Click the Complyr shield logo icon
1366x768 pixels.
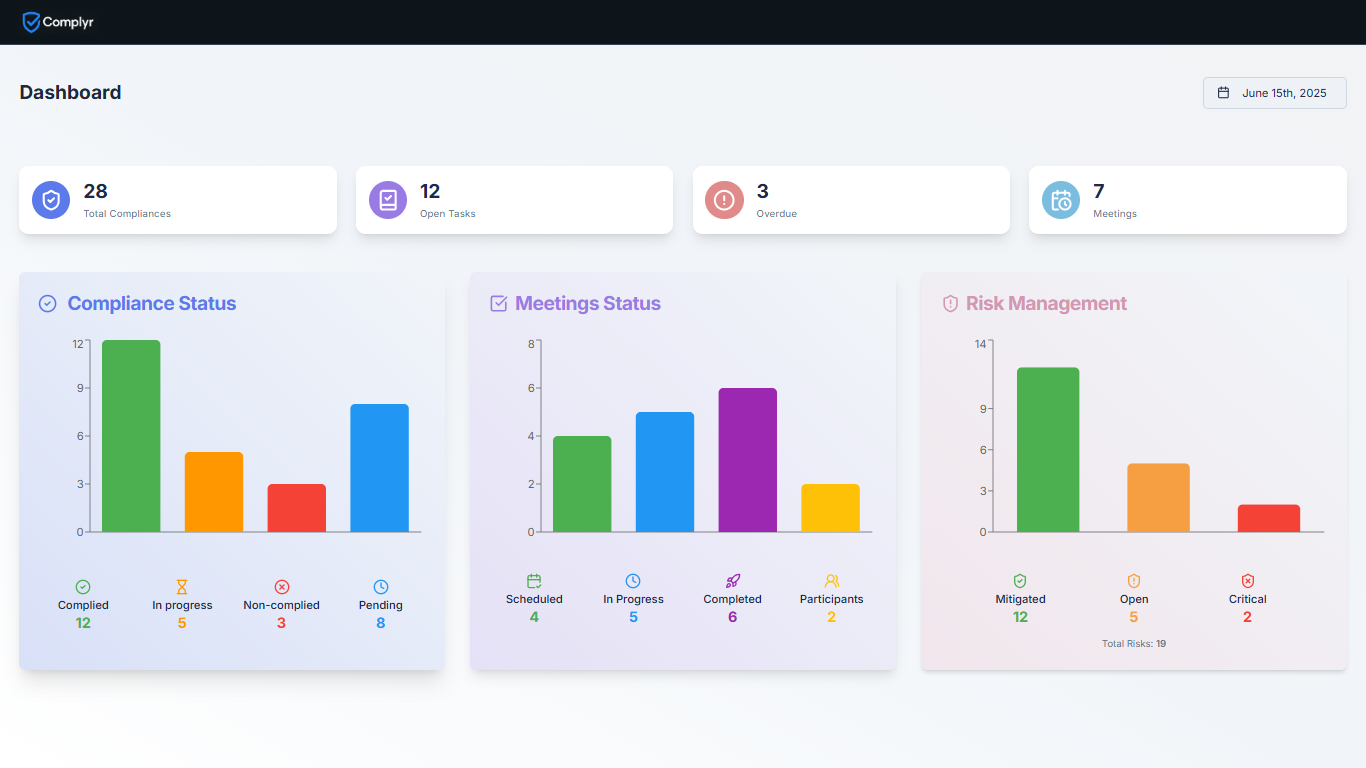coord(32,22)
